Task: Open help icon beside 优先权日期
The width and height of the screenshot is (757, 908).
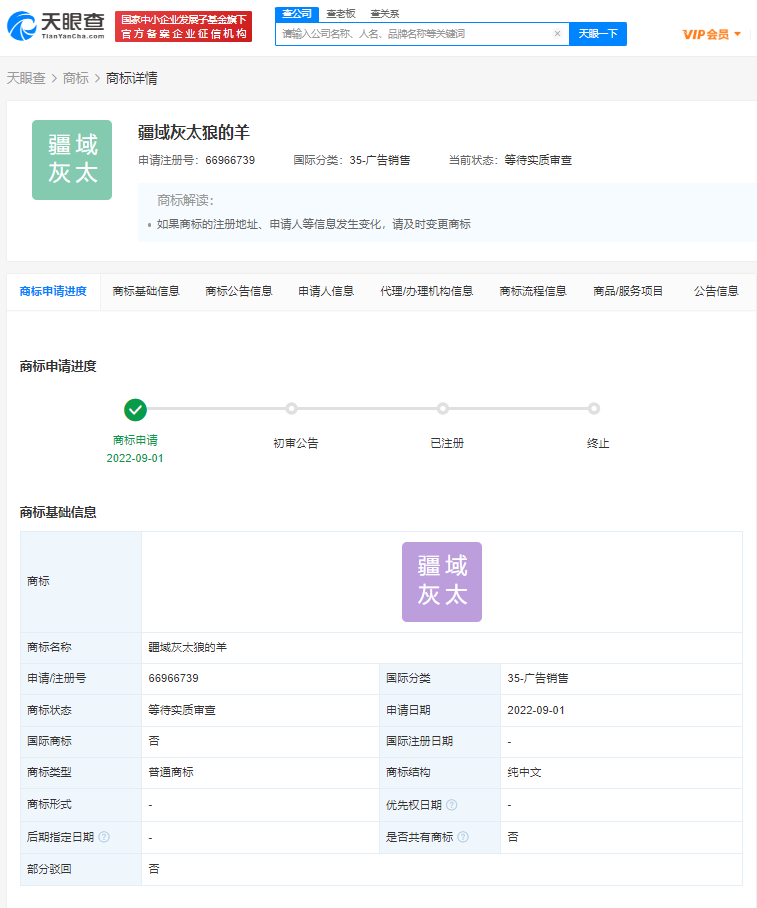Action: click(x=452, y=805)
